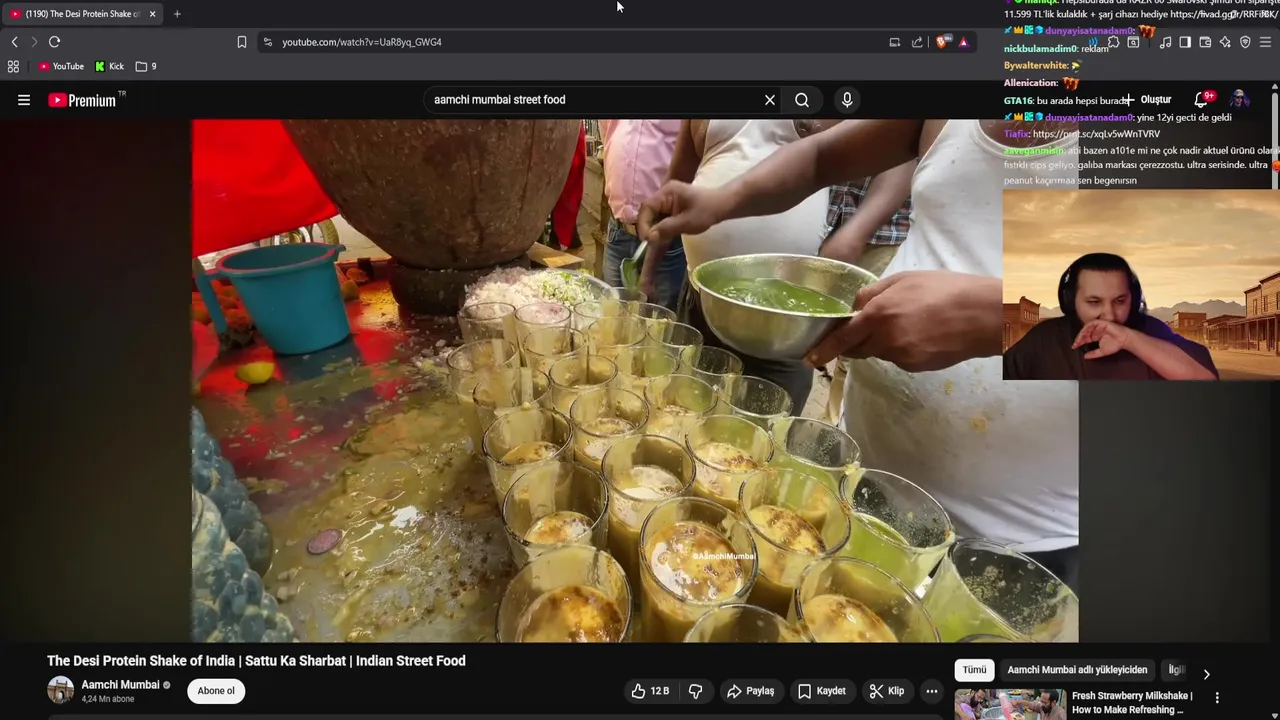Share the page via the address bar share icon

point(917,42)
